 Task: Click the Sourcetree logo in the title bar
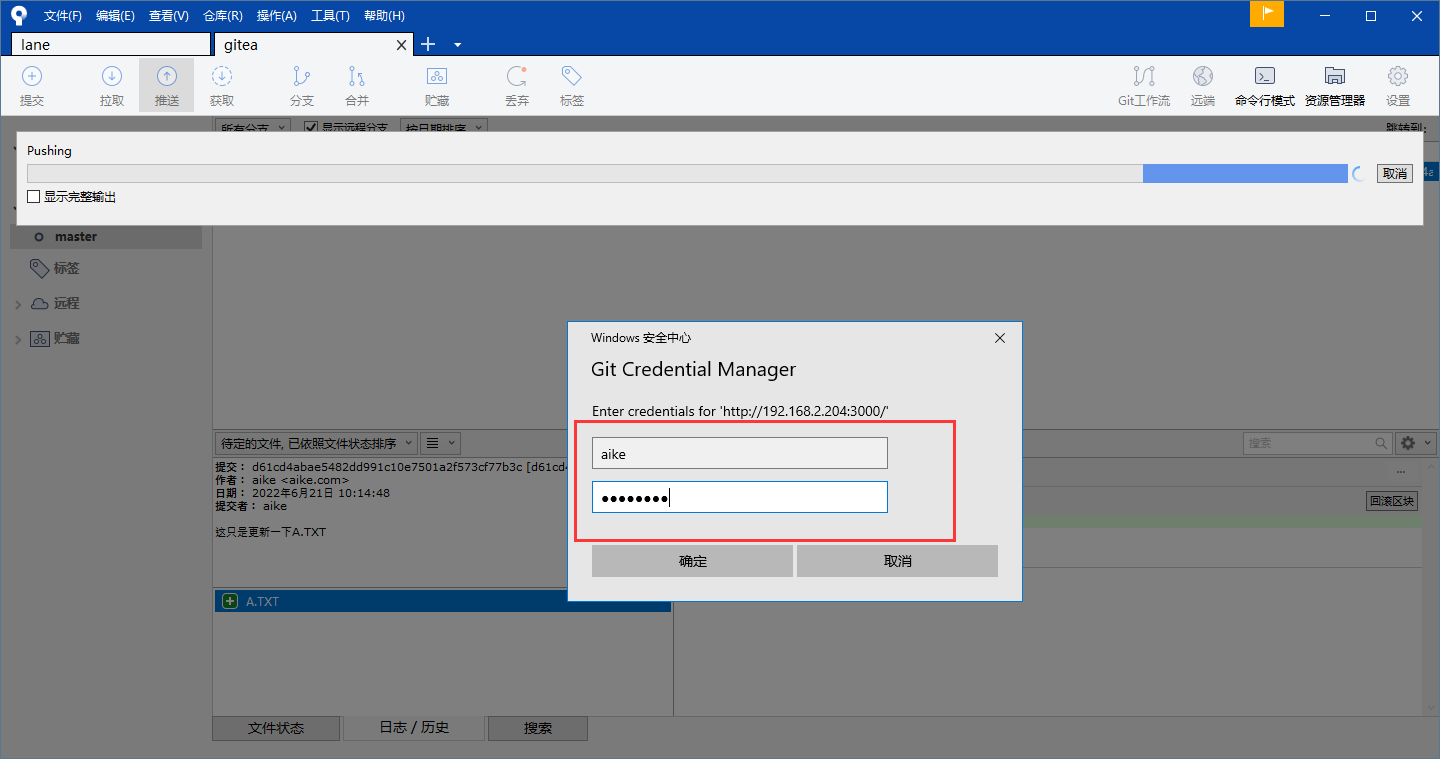pyautogui.click(x=18, y=15)
